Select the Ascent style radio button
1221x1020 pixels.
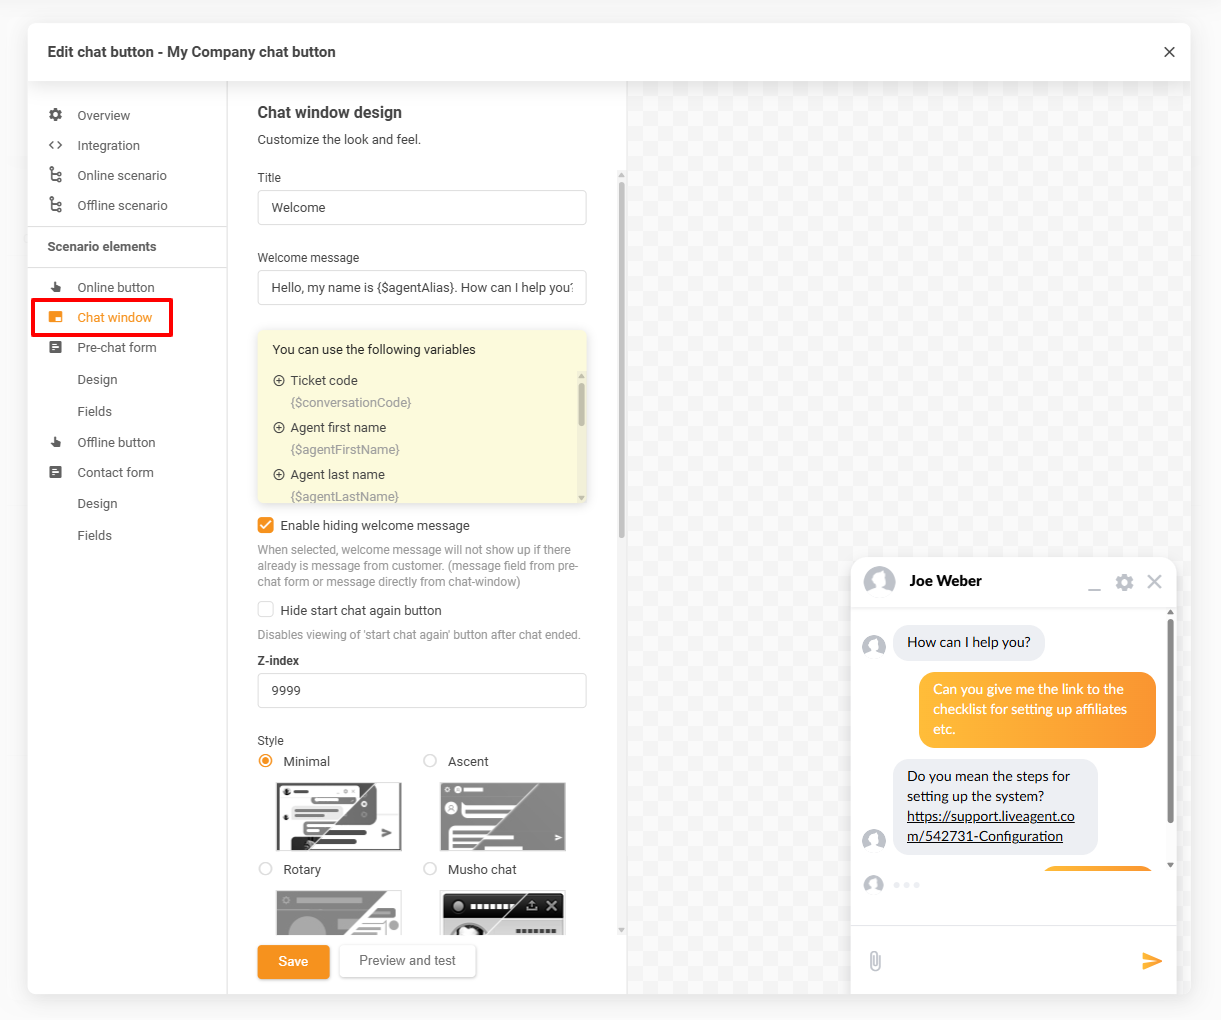pyautogui.click(x=430, y=761)
